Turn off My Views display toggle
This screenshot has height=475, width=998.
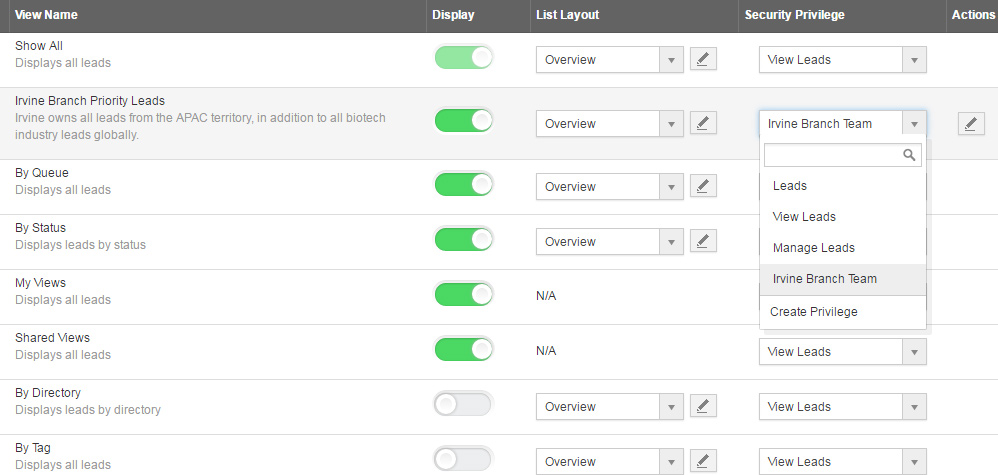pos(464,295)
